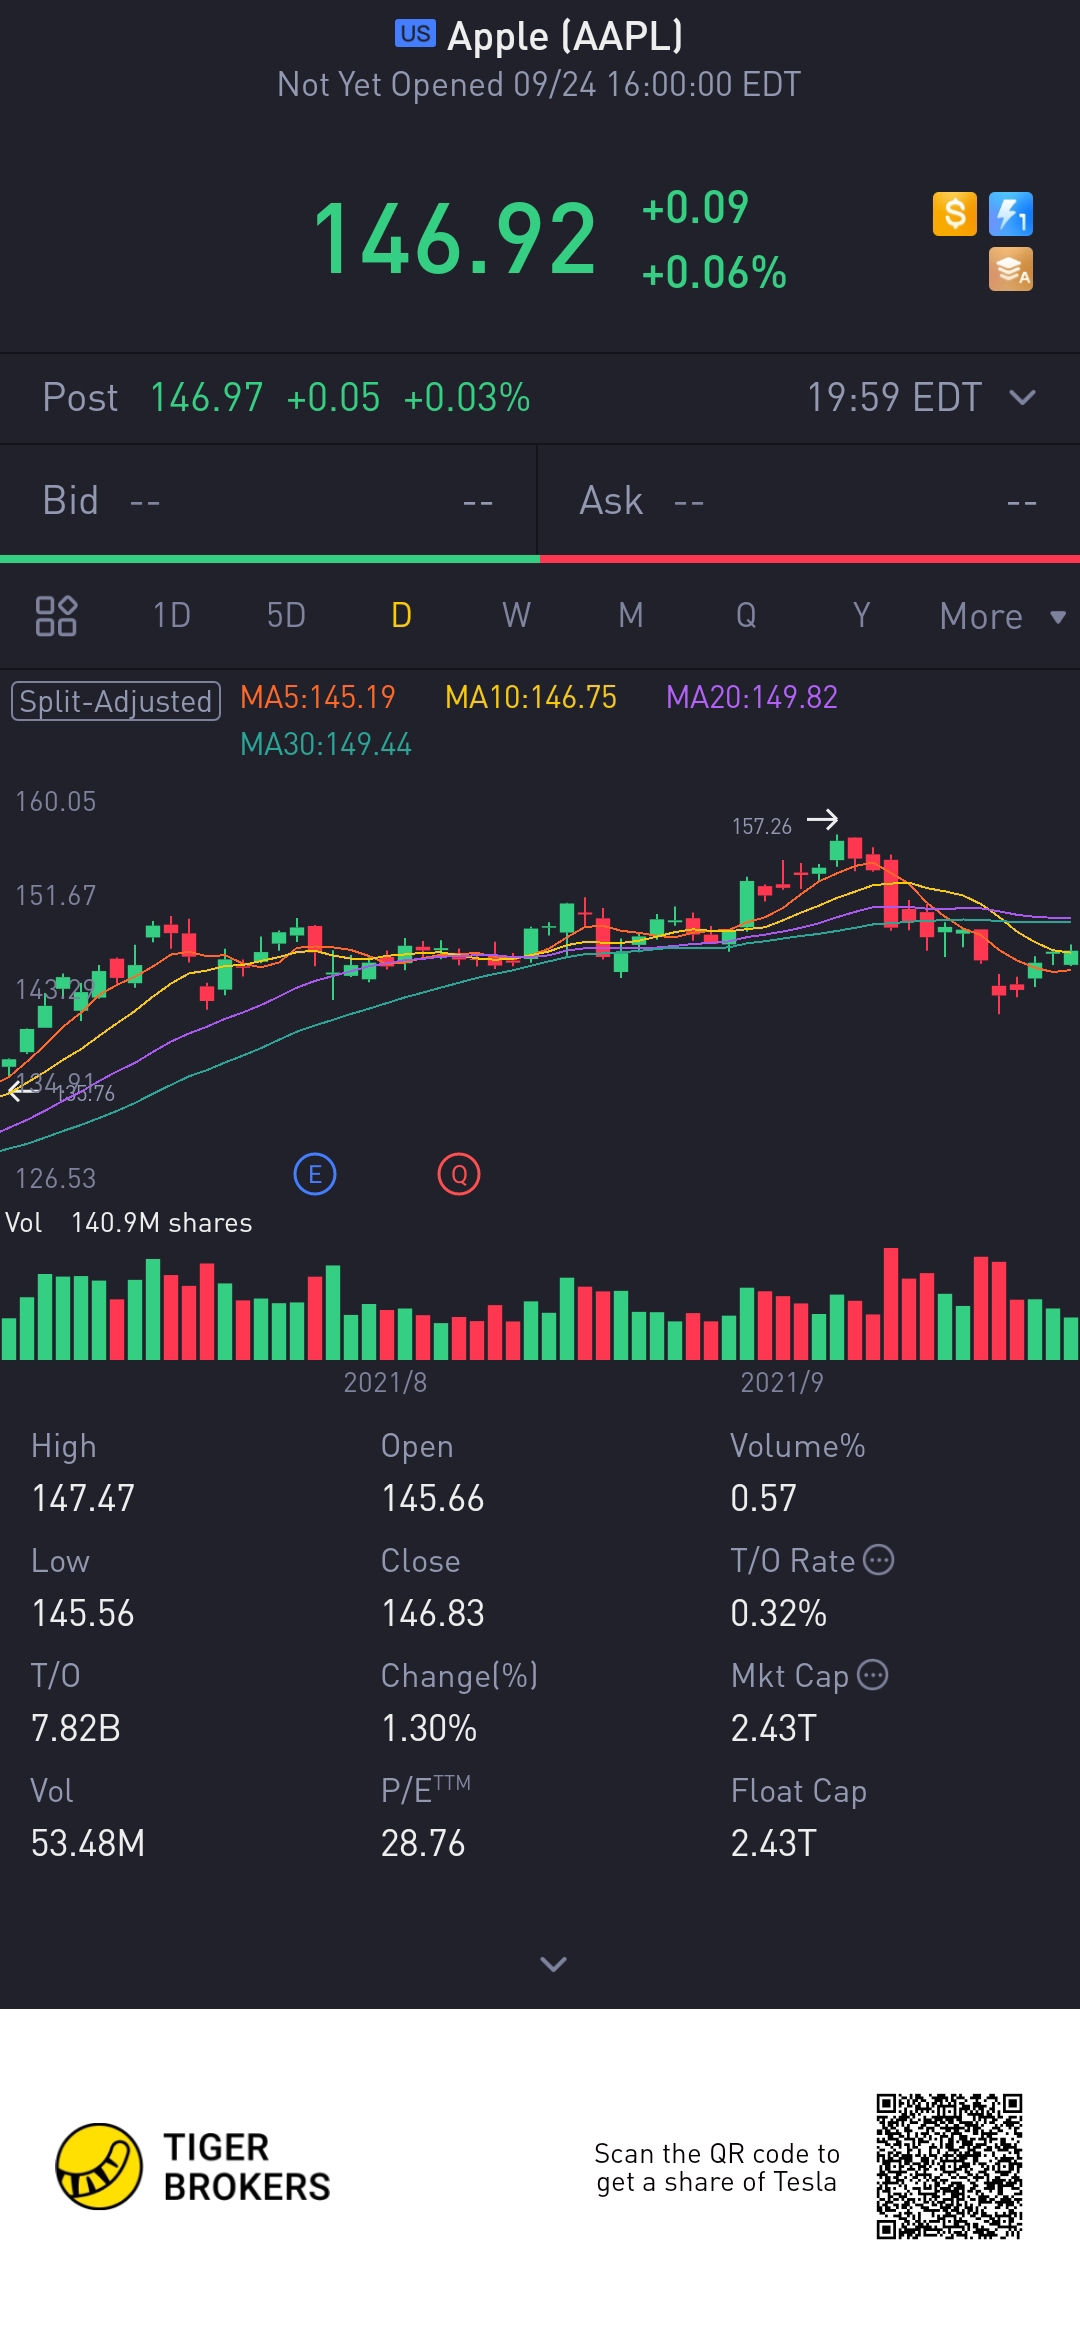Tap the Bid quote panel
The image size is (1080, 2325).
268,500
